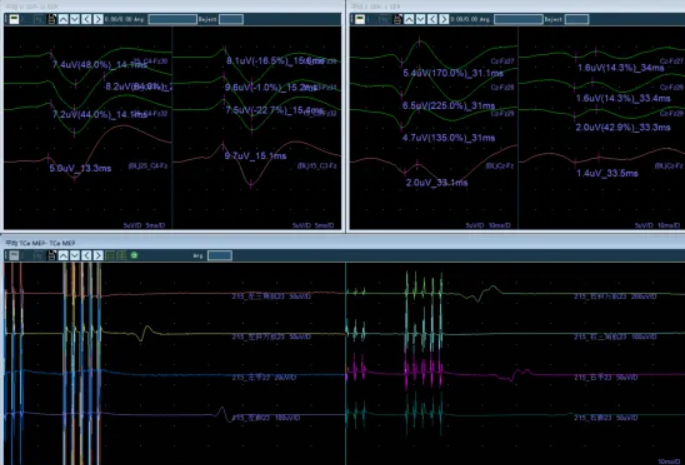685x465 pixels.
Task: Click first toolbar icon in right SEP window
Action: click(x=360, y=19)
